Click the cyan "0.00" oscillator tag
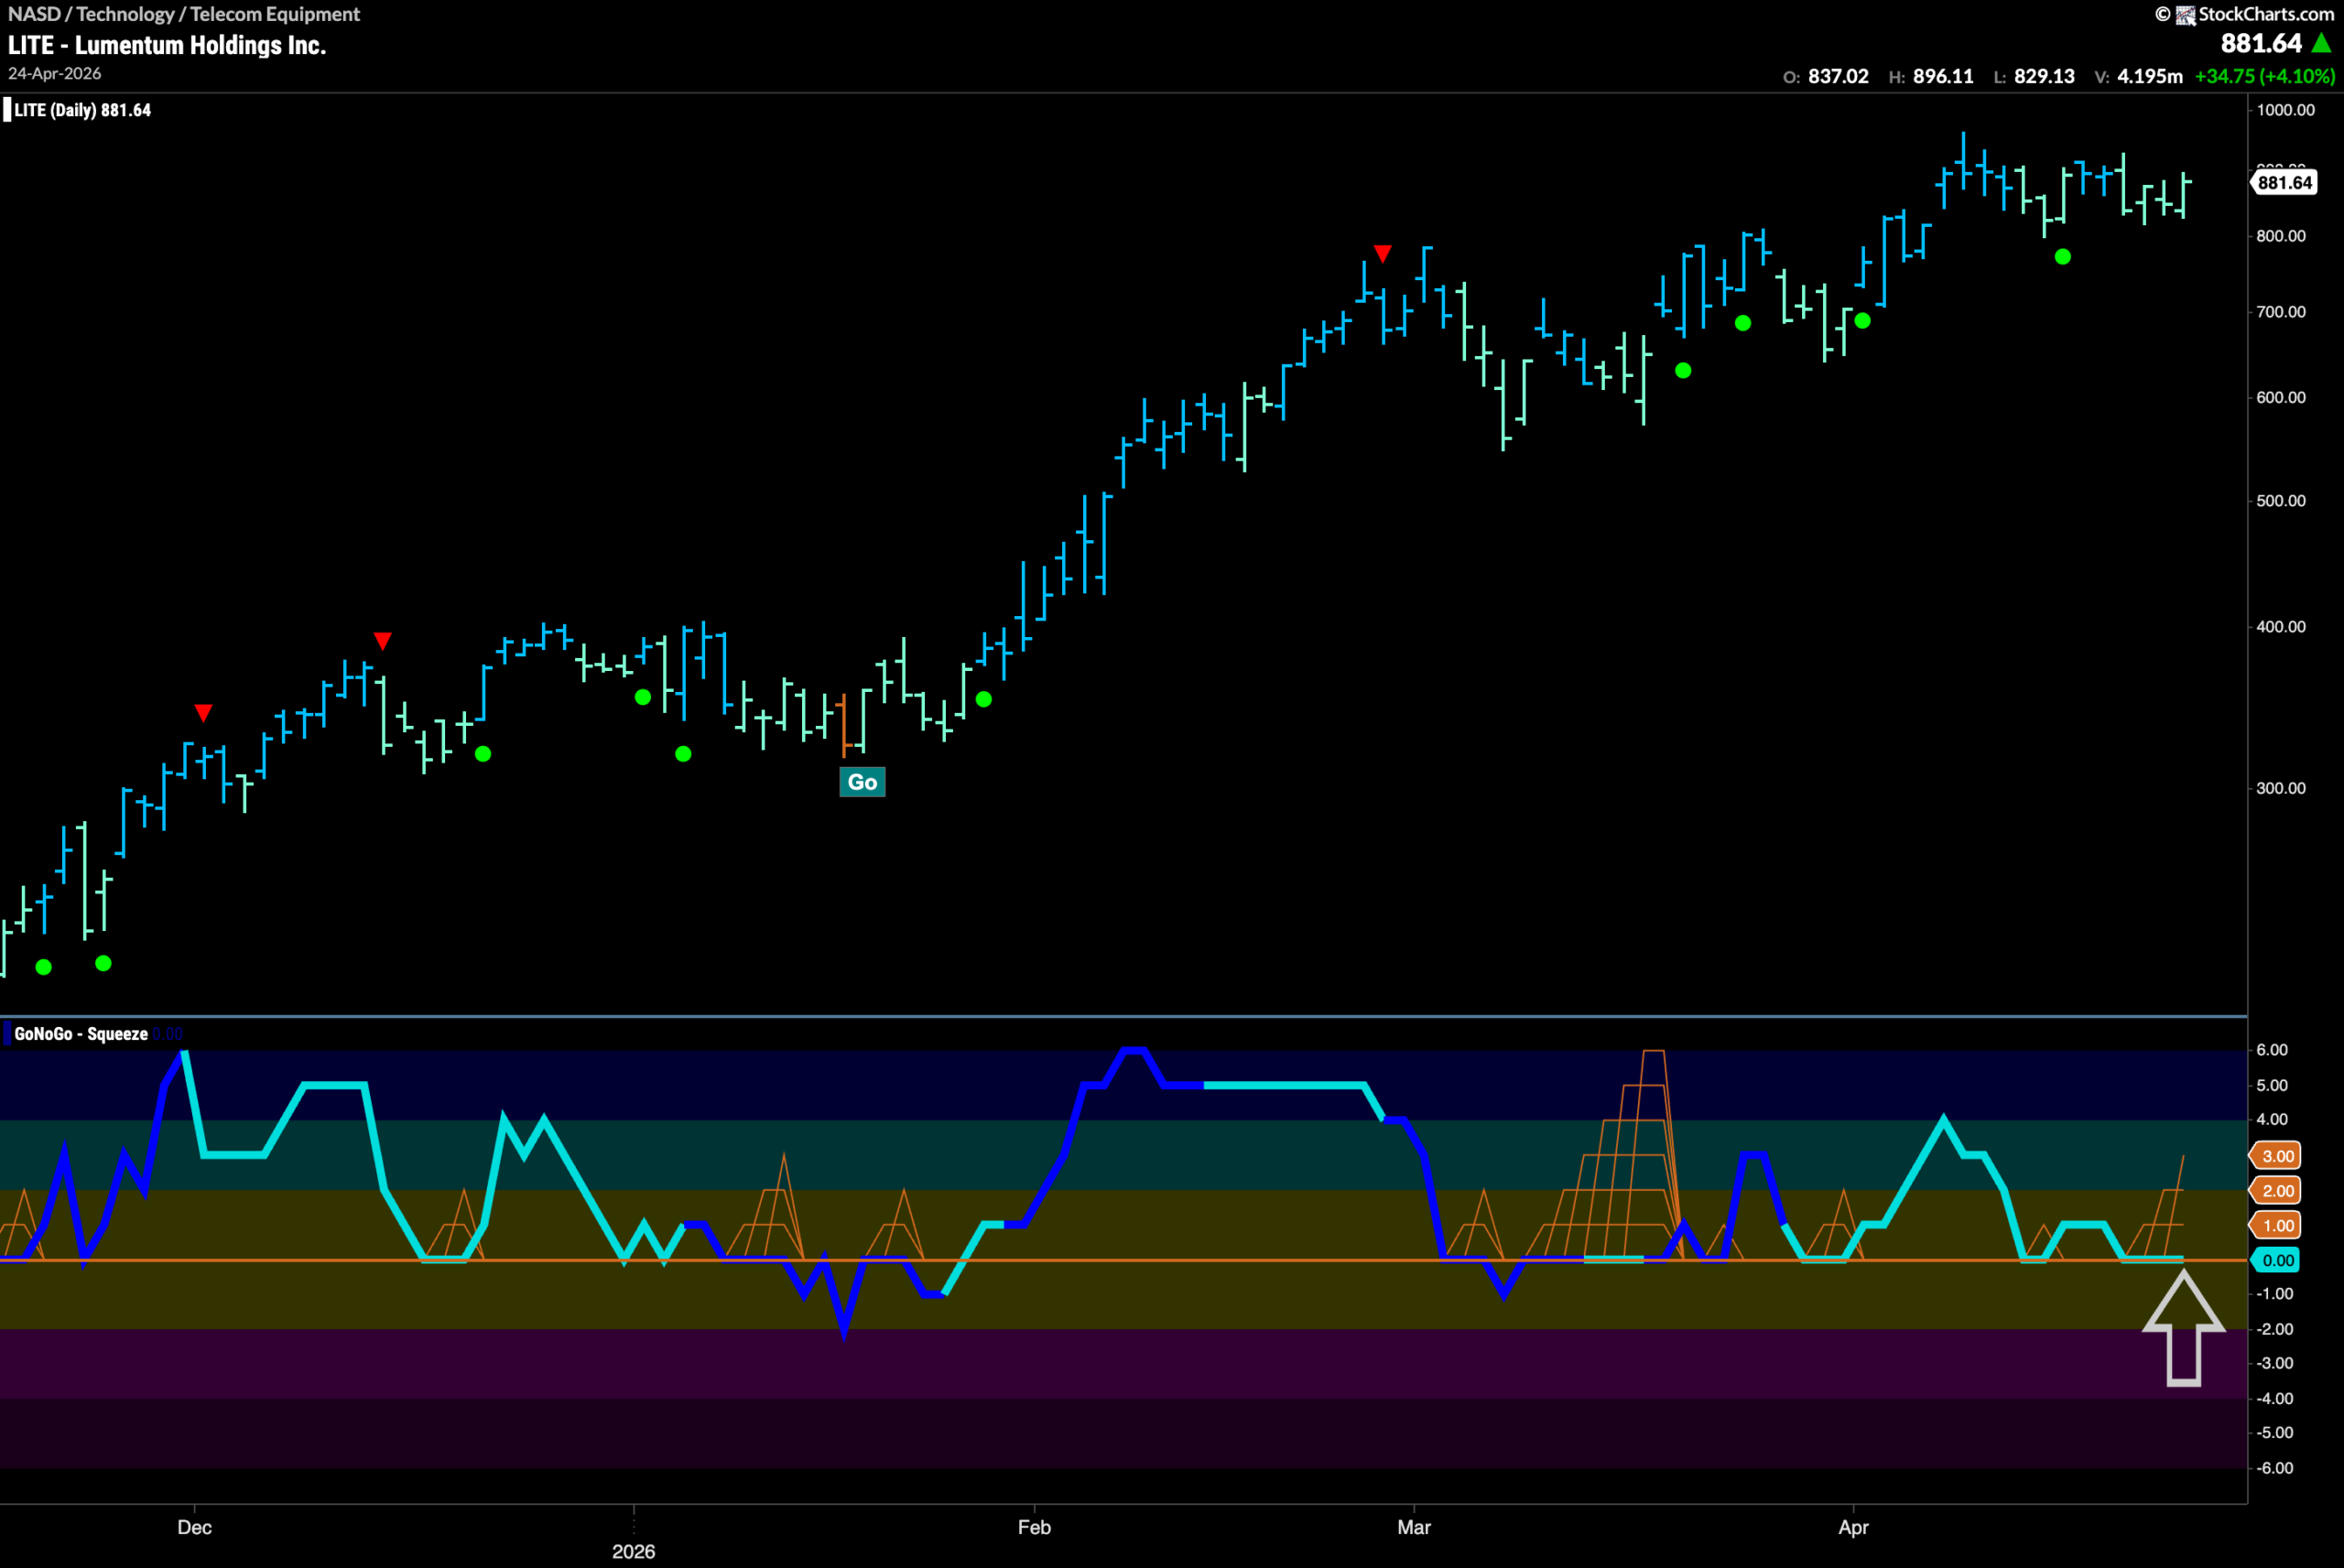 pyautogui.click(x=2277, y=1260)
